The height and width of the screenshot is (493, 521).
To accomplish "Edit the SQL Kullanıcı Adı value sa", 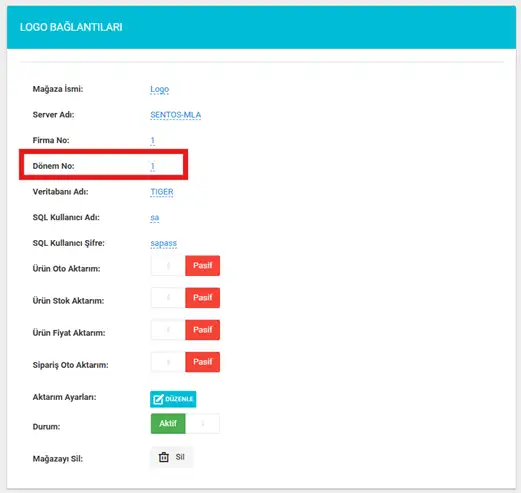I will click(x=154, y=218).
